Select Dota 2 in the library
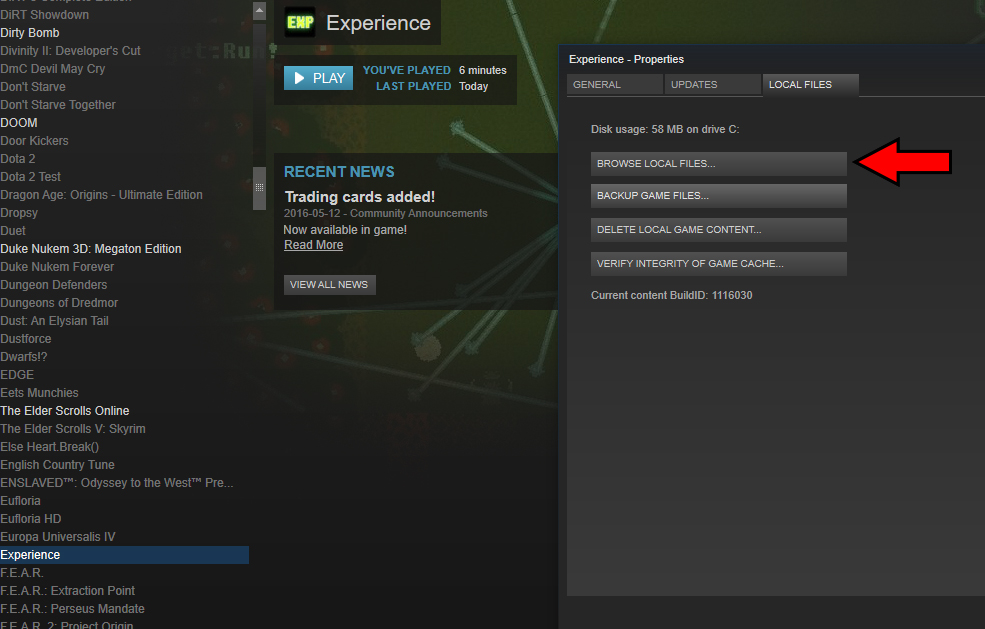The width and height of the screenshot is (985, 629). 18,159
